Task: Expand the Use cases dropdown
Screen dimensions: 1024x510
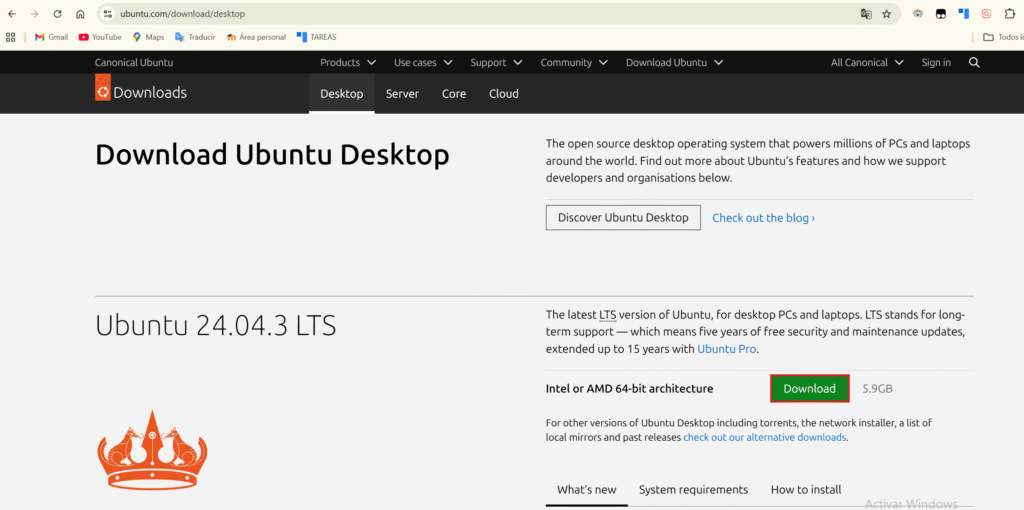Action: pos(422,62)
